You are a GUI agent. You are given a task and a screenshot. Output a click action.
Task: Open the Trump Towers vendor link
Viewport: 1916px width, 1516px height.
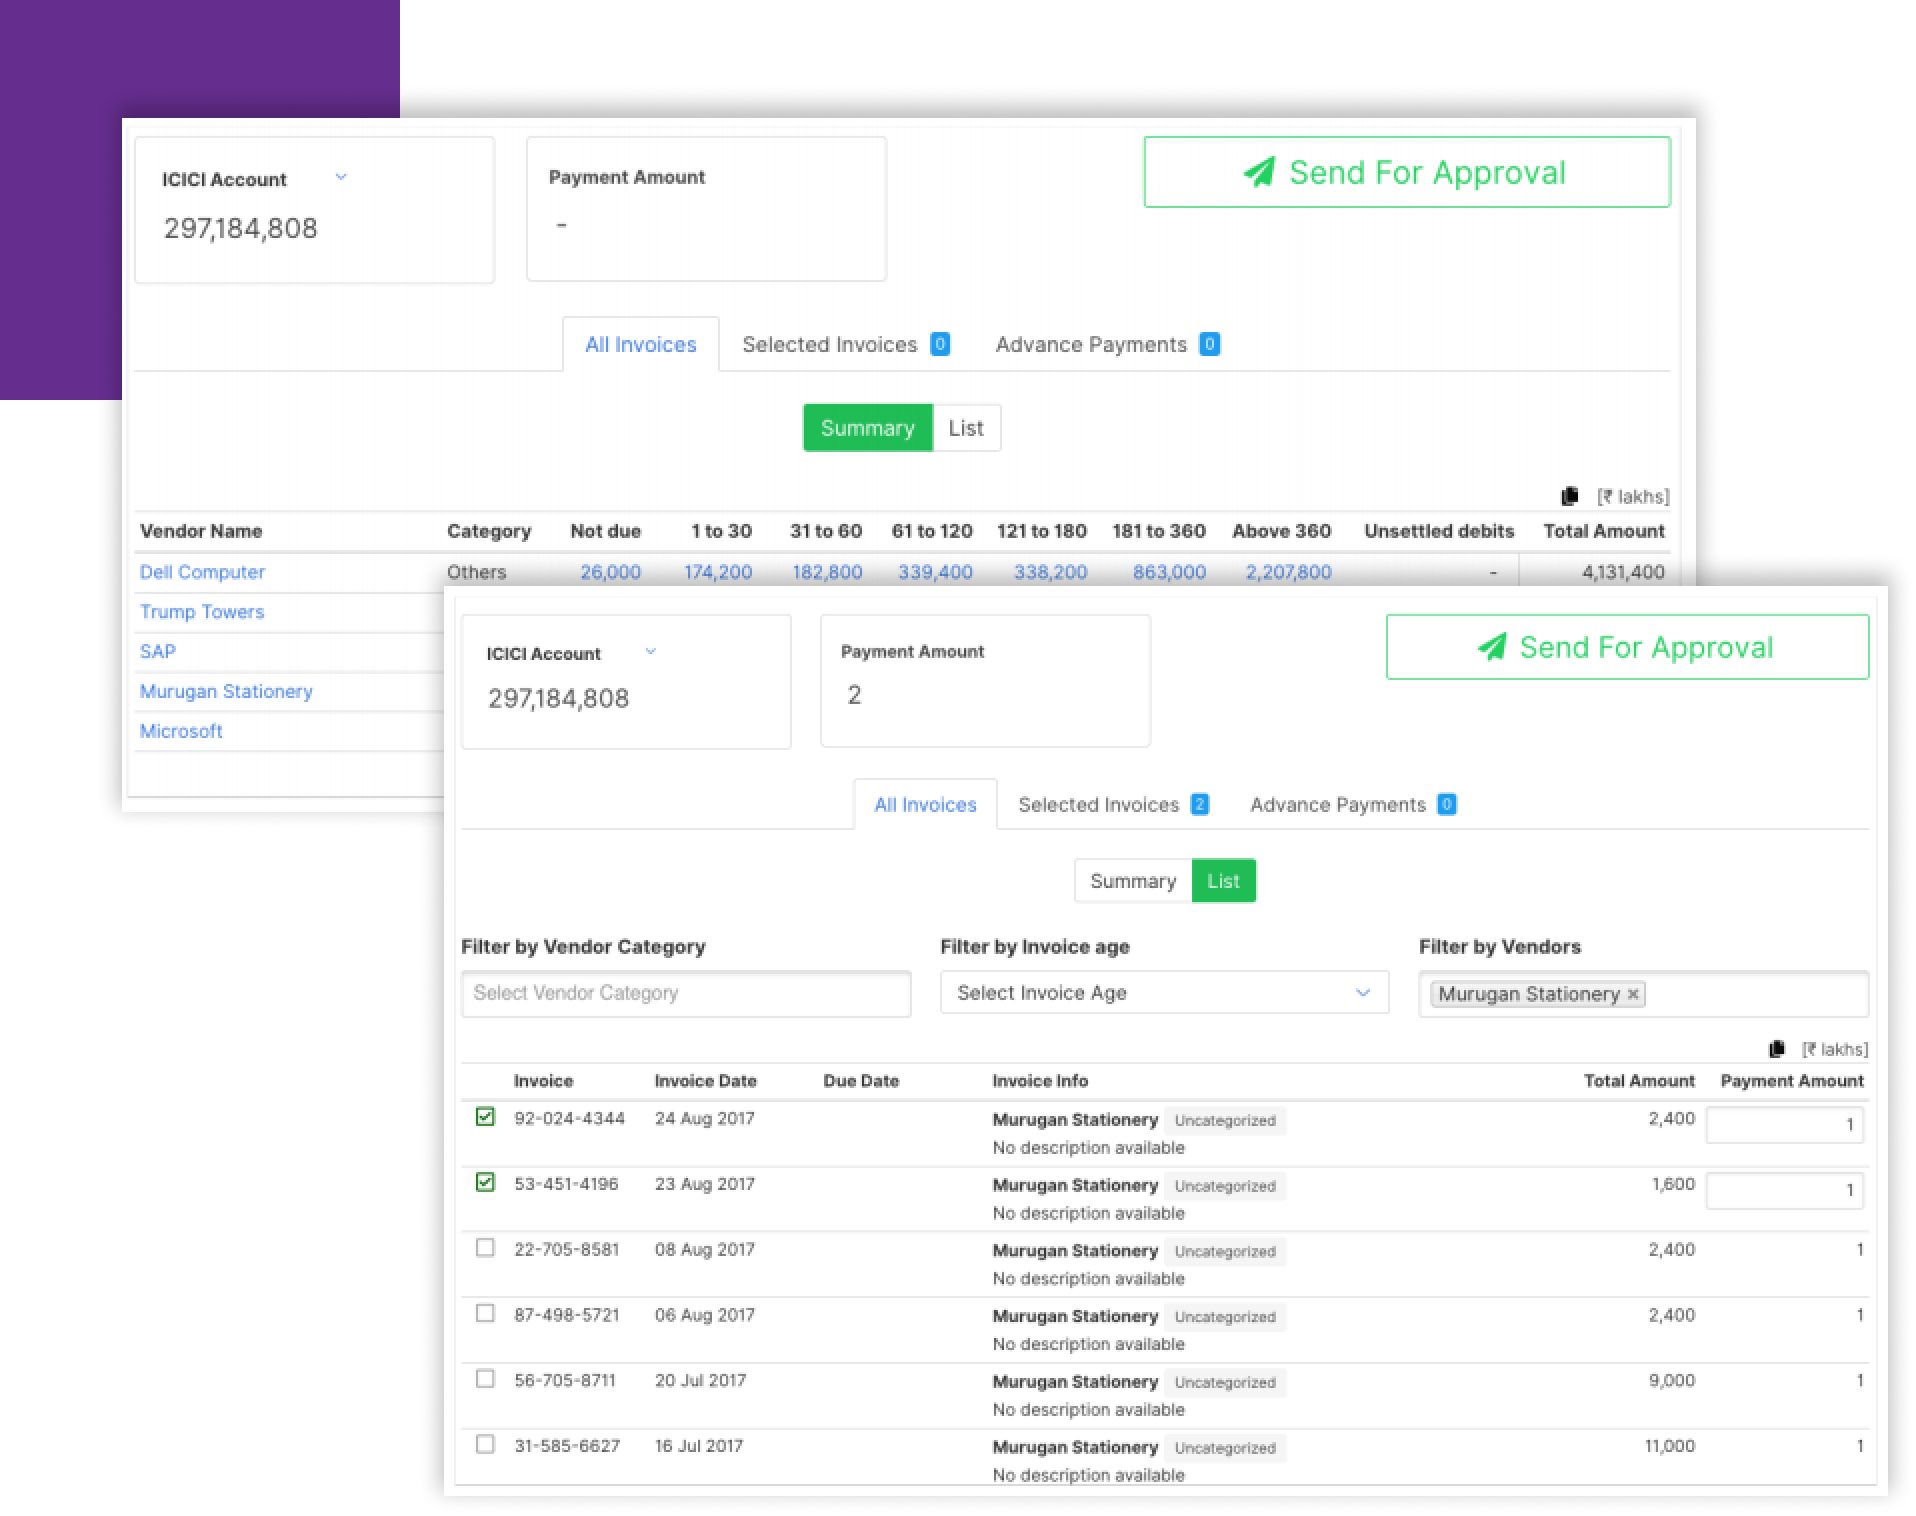(202, 612)
